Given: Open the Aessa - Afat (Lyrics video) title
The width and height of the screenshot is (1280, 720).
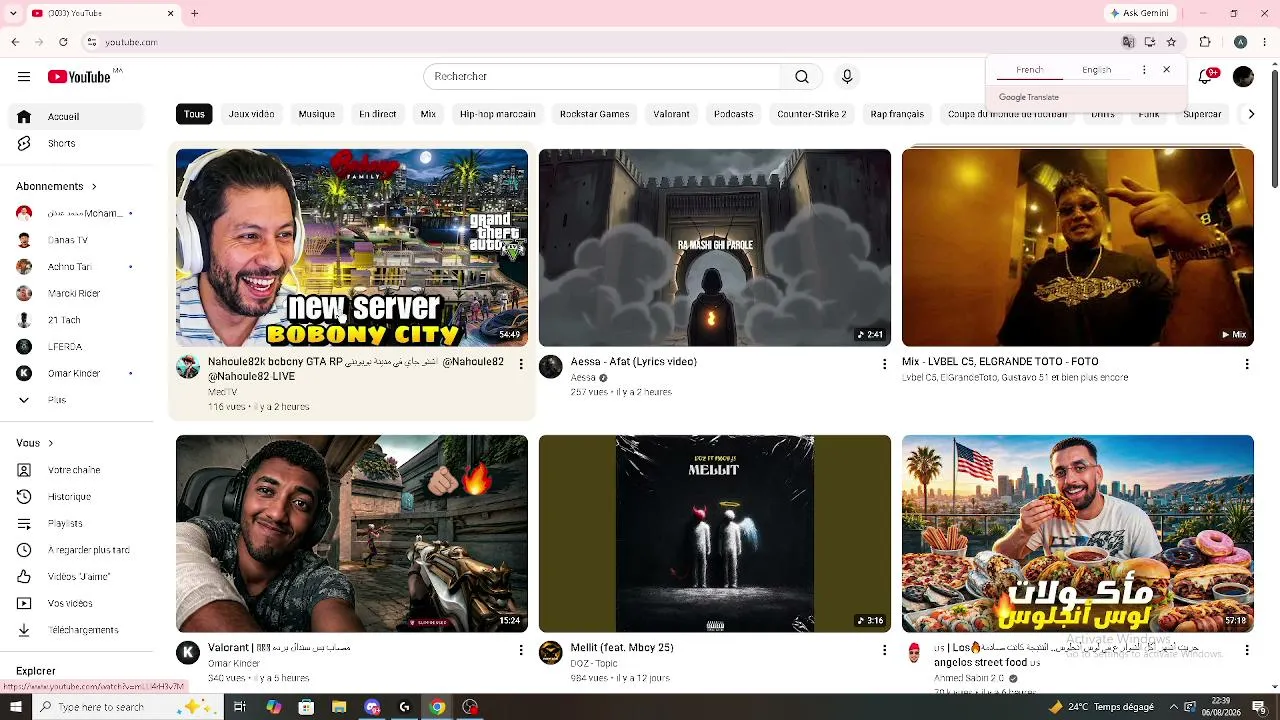Looking at the screenshot, I should (634, 362).
